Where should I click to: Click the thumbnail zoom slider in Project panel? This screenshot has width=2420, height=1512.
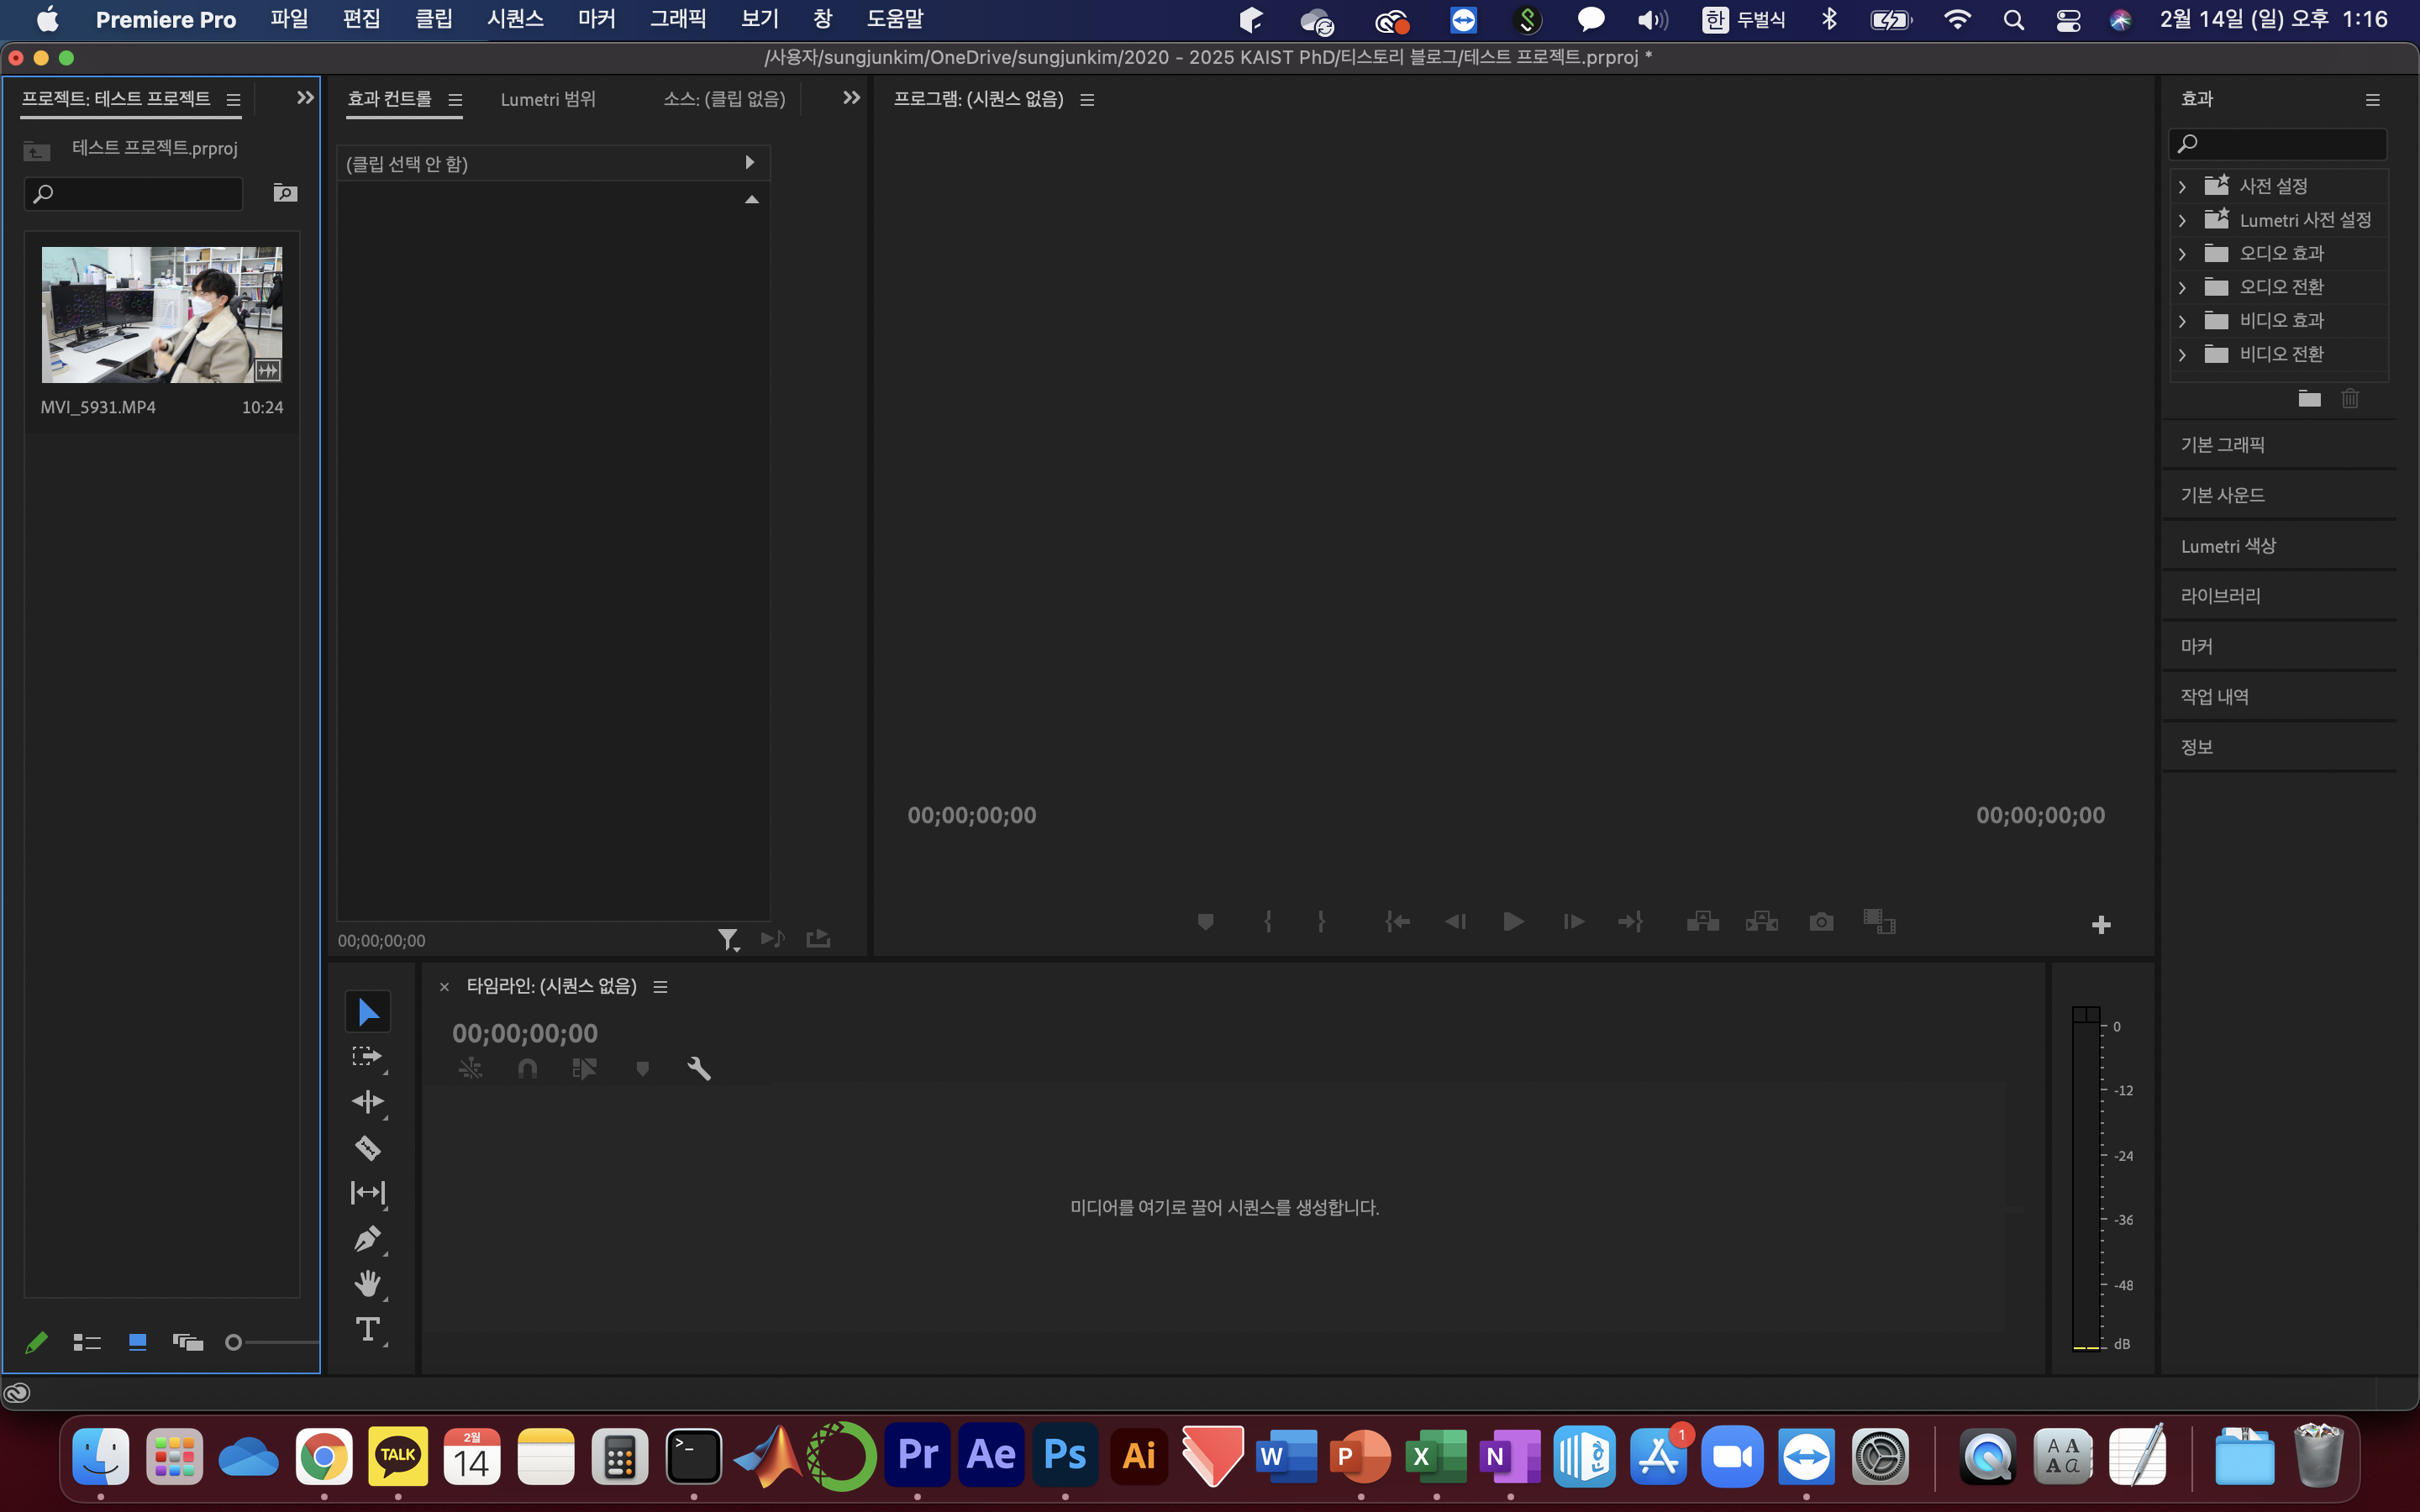click(234, 1342)
